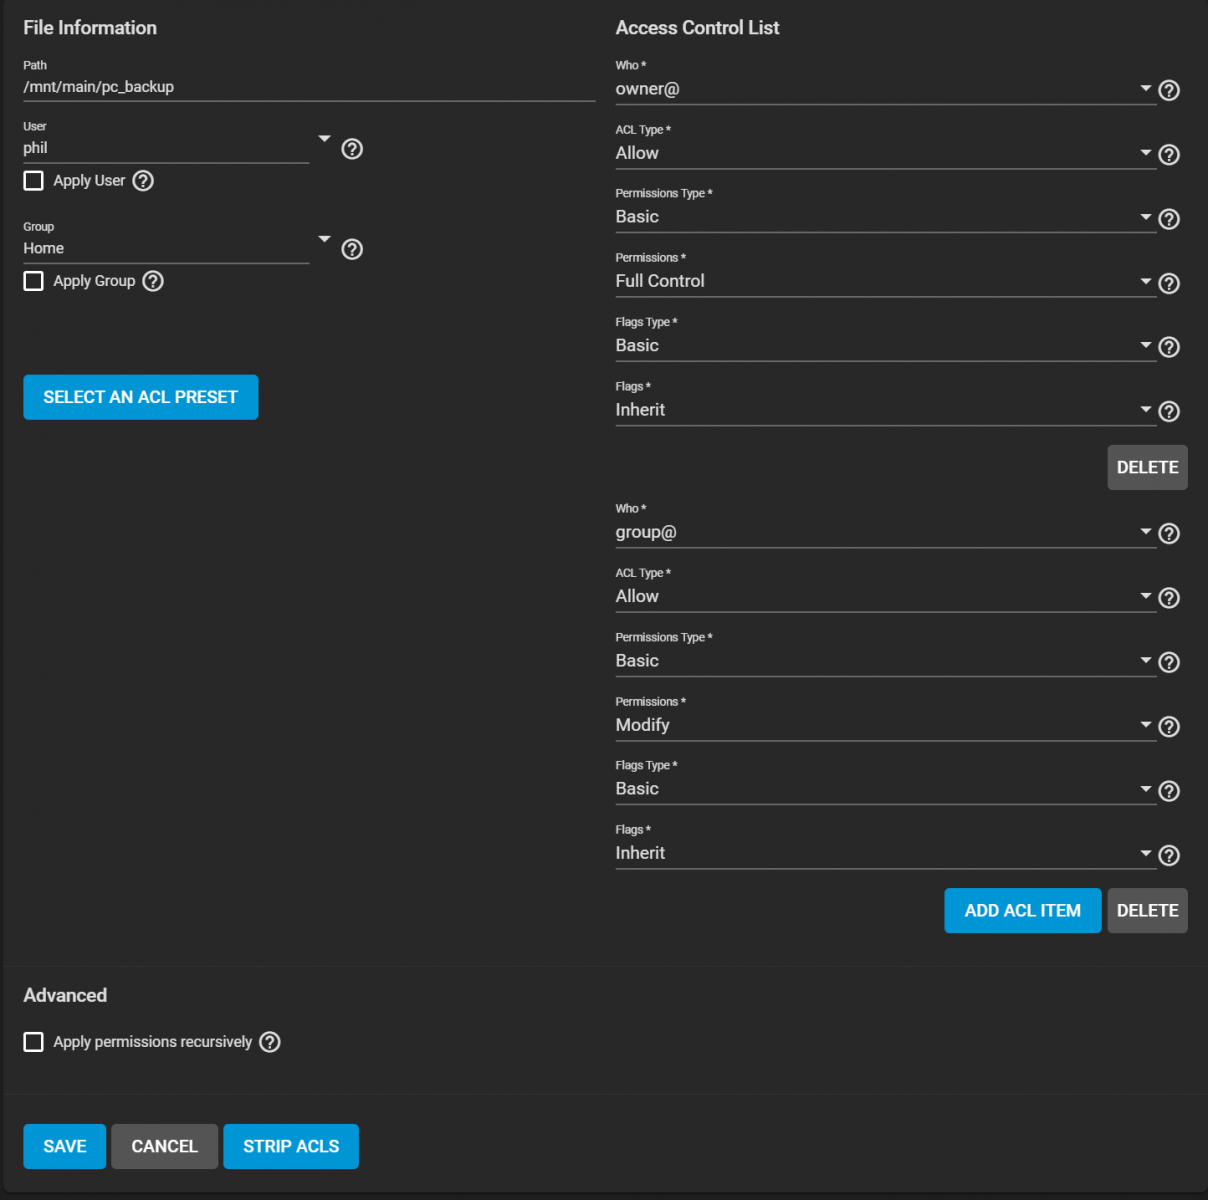Add a new ACL item
The image size is (1208, 1200).
(x=1022, y=911)
